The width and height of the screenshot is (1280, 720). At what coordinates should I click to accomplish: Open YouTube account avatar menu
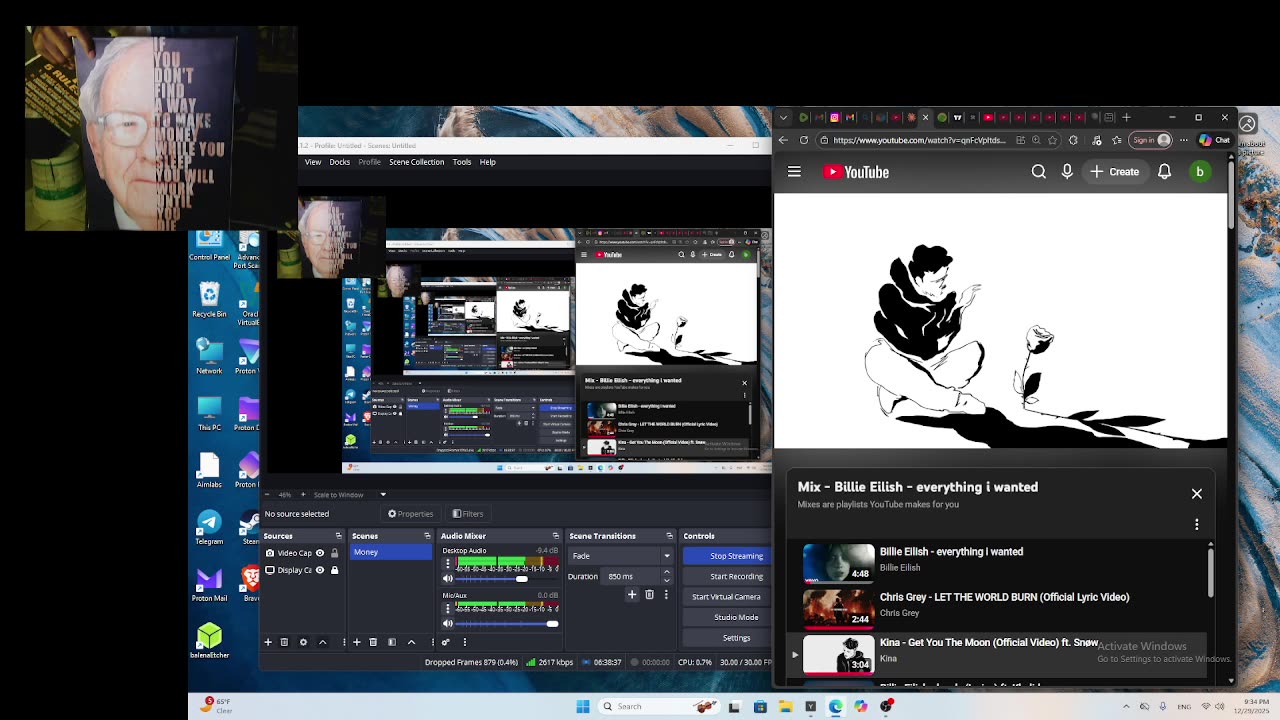(x=1200, y=172)
